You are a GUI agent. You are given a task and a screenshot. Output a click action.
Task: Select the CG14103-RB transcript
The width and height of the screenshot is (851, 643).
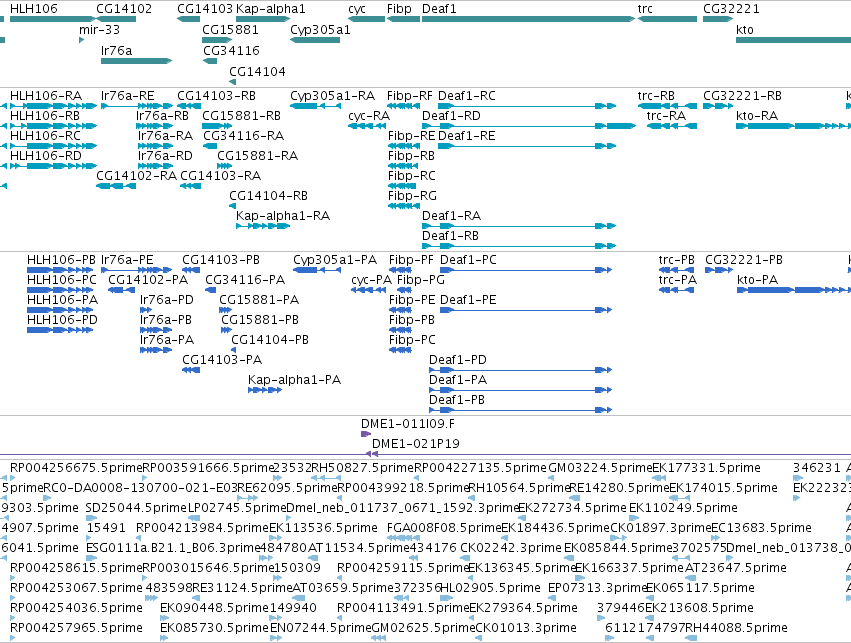189,106
